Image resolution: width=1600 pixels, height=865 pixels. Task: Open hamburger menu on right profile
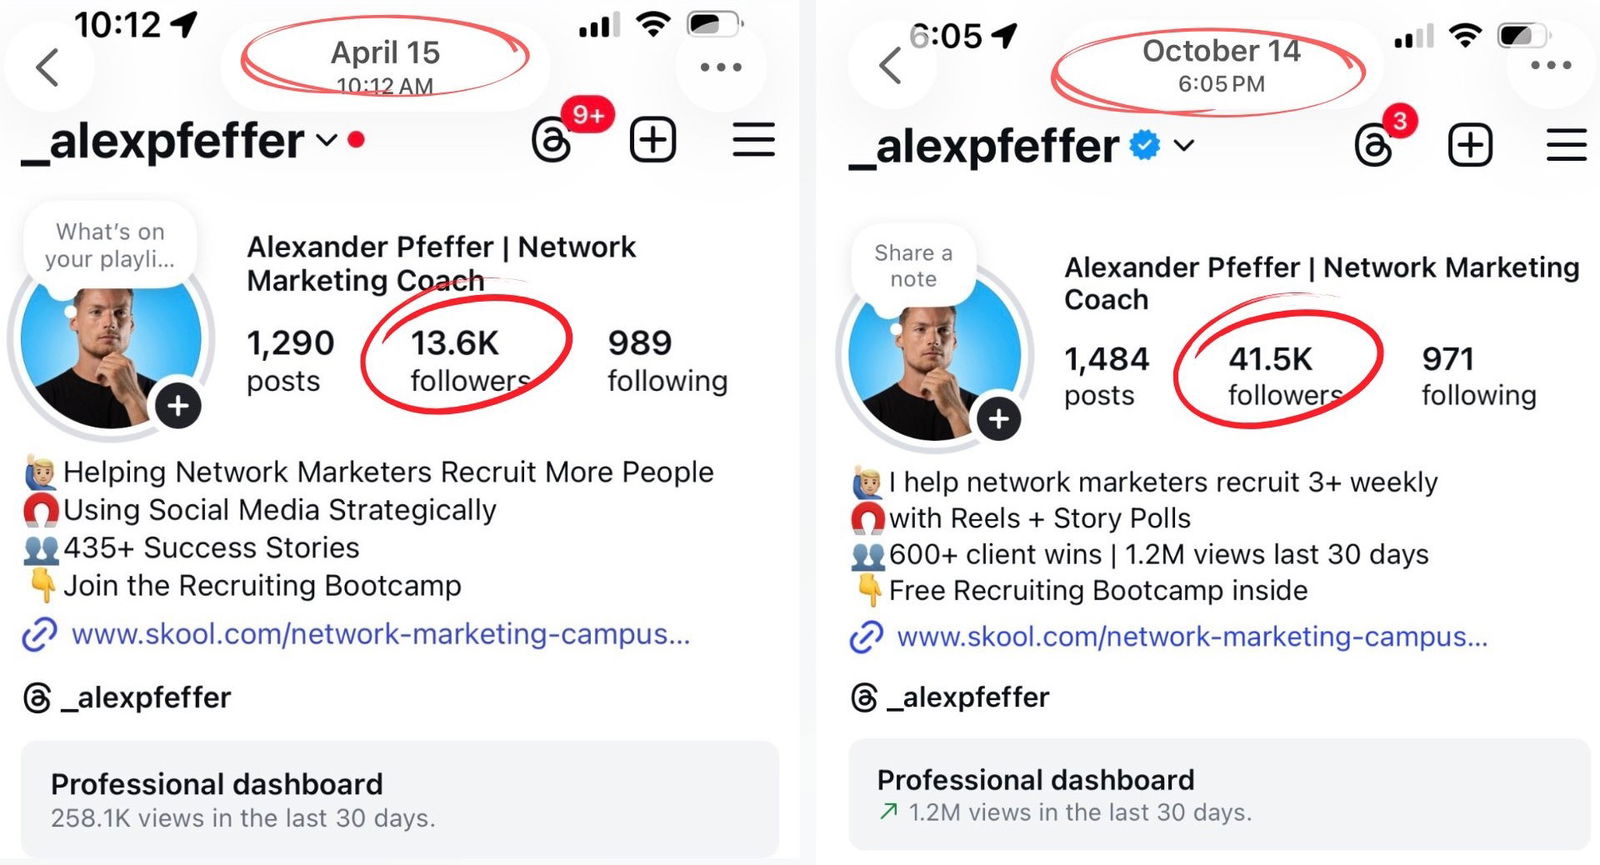(1566, 146)
